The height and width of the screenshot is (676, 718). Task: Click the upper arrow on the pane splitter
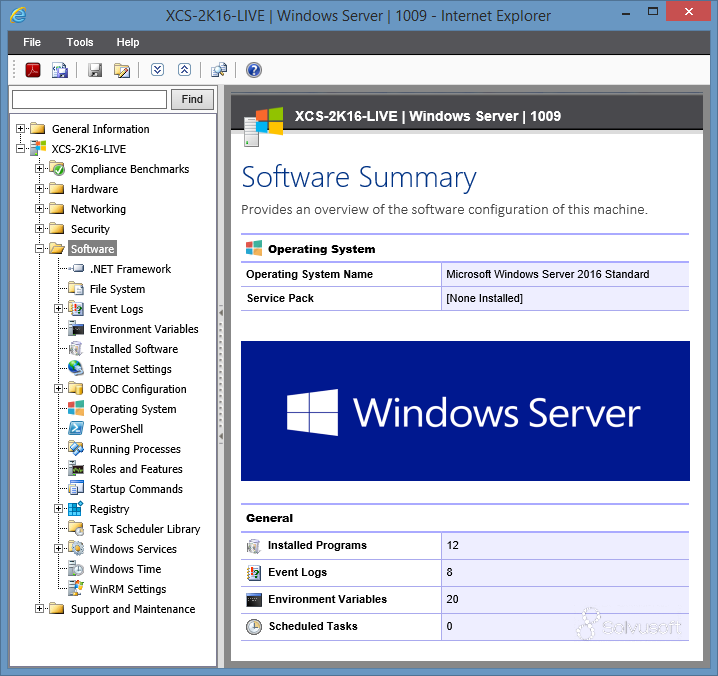[221, 313]
